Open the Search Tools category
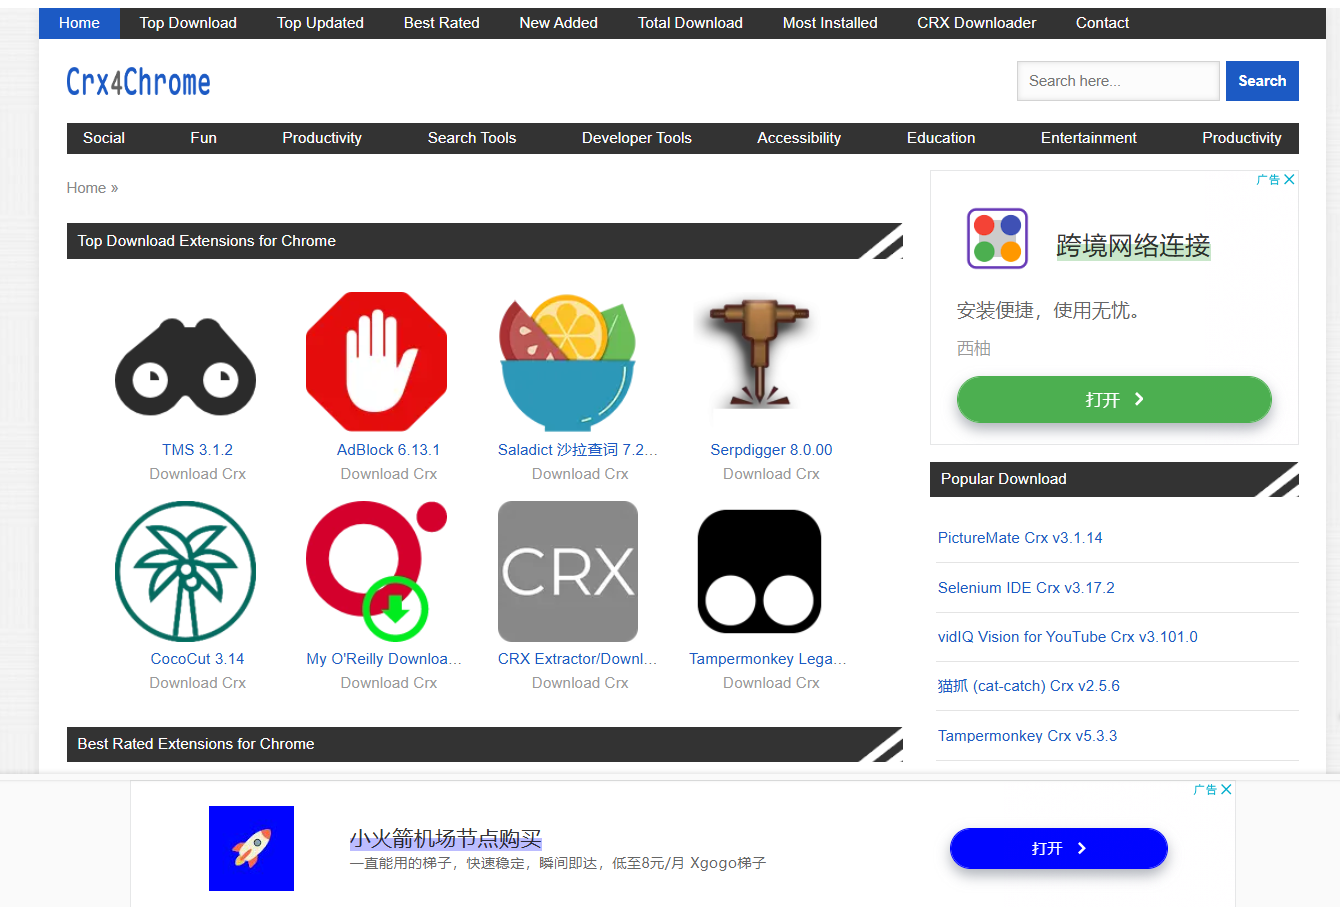 (x=472, y=138)
